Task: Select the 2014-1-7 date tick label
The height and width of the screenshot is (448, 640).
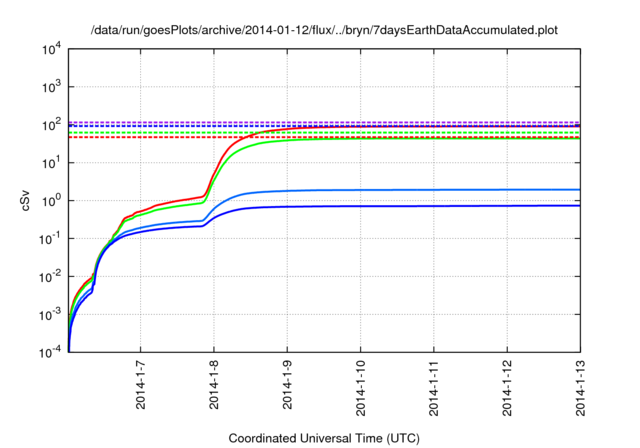Action: [140, 385]
